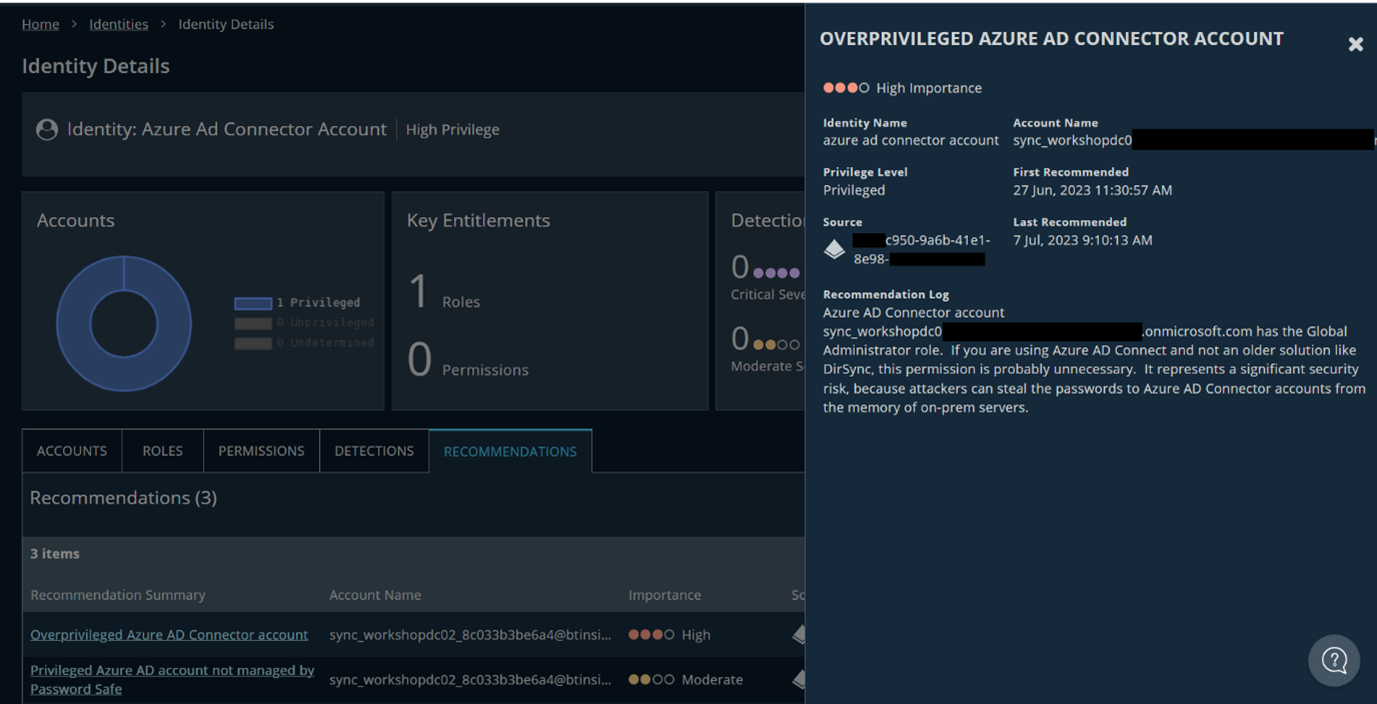Screen dimensions: 1377x704
Task: Switch to the Accounts tab
Action: 72,451
